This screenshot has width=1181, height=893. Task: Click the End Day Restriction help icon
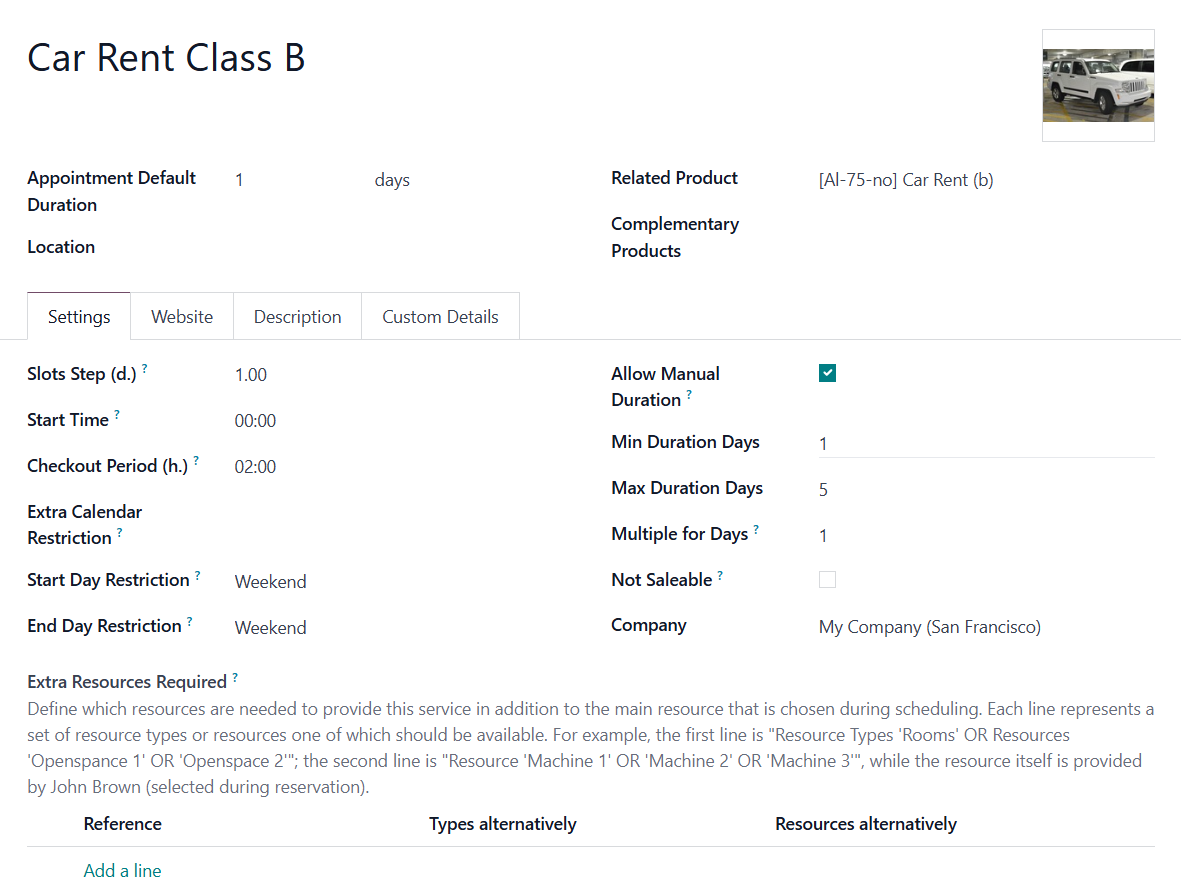189,621
